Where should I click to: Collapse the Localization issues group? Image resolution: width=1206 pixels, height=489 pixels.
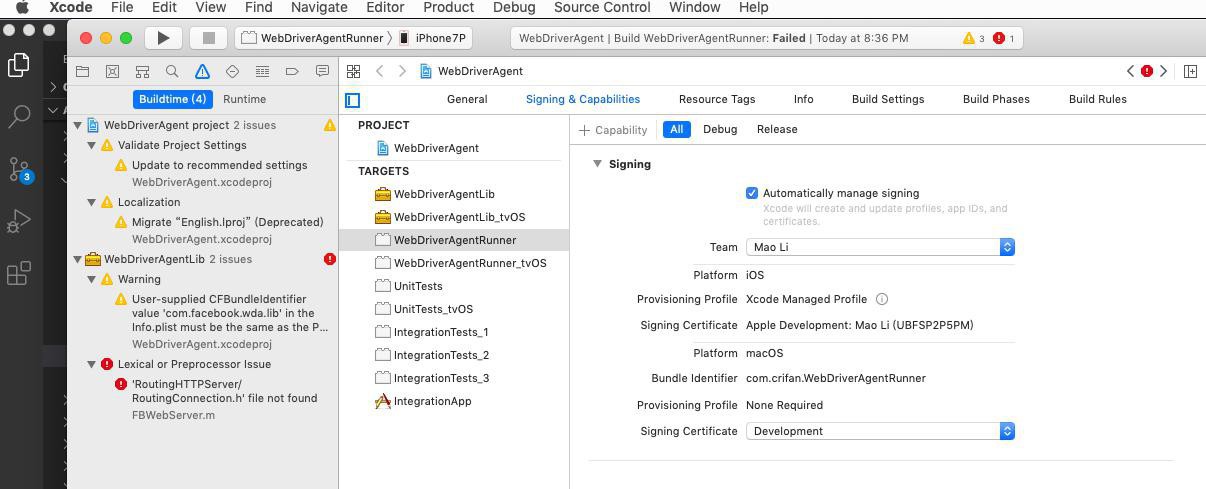click(x=91, y=202)
